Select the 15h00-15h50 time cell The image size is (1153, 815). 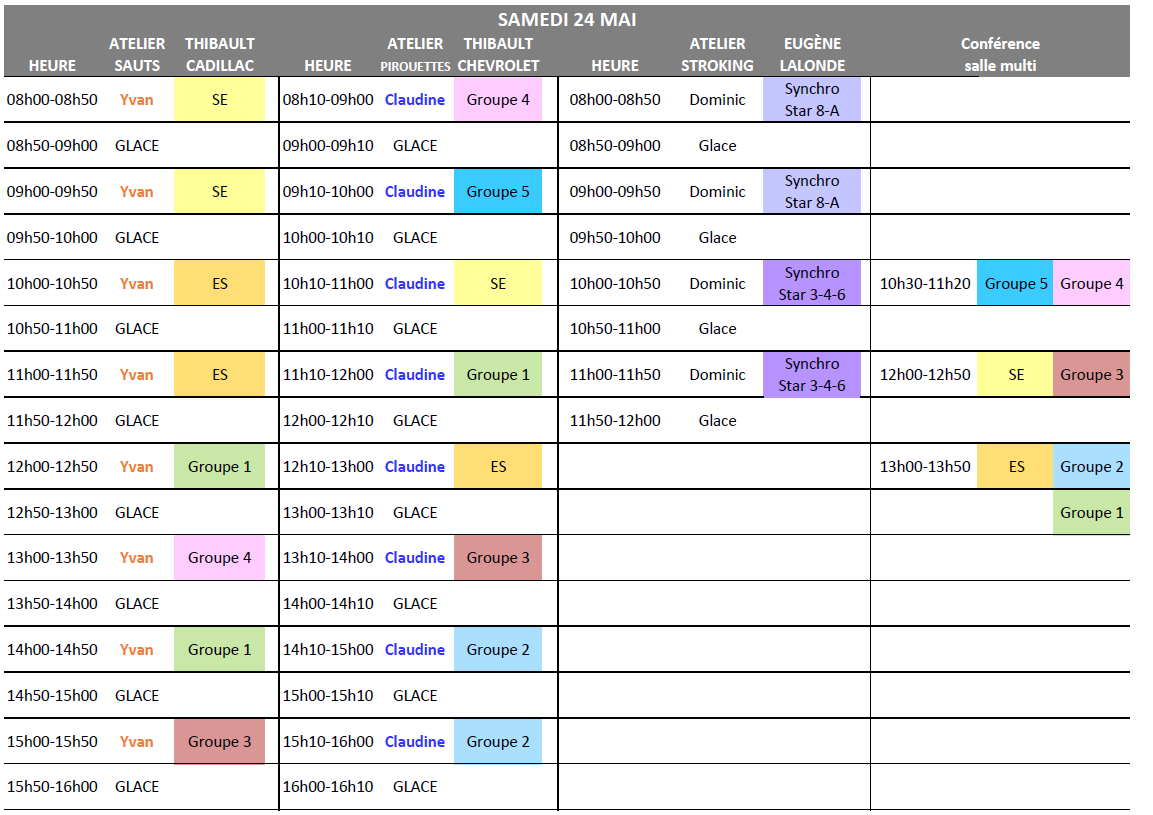click(x=52, y=742)
